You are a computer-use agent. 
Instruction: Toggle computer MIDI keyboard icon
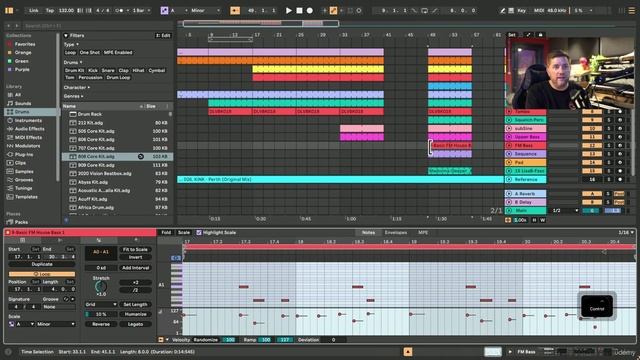click(x=511, y=11)
